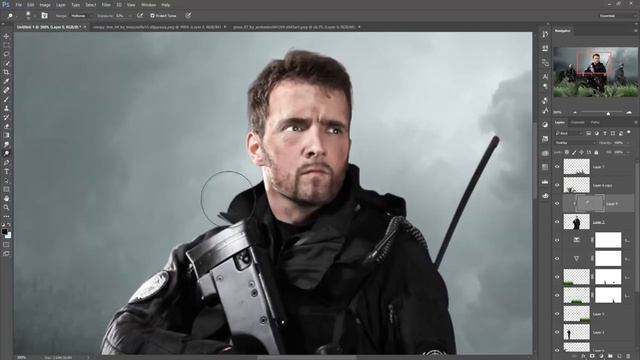This screenshot has height=360, width=640.
Task: Select the Gradient tool
Action: (x=6, y=135)
